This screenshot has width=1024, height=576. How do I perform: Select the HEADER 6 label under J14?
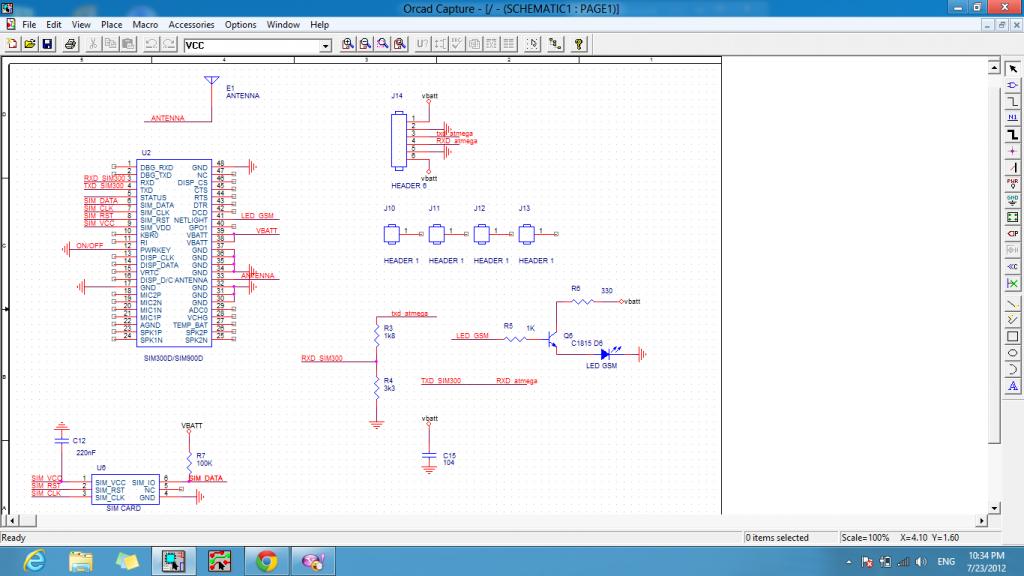(409, 186)
